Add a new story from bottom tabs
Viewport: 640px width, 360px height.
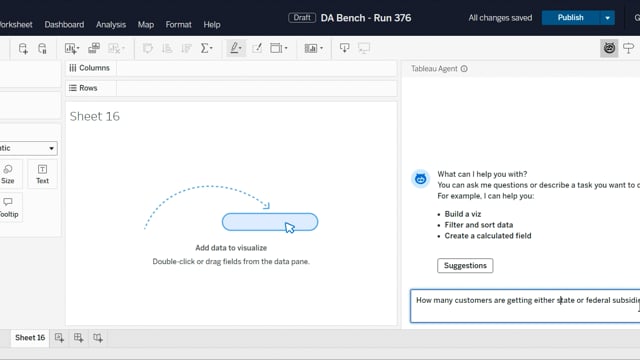pyautogui.click(x=98, y=338)
